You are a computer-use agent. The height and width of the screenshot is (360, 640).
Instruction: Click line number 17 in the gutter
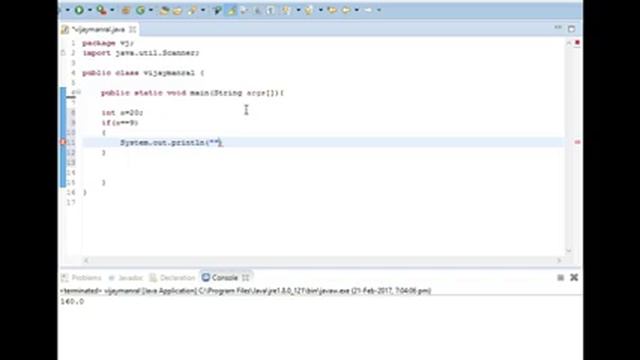71,202
